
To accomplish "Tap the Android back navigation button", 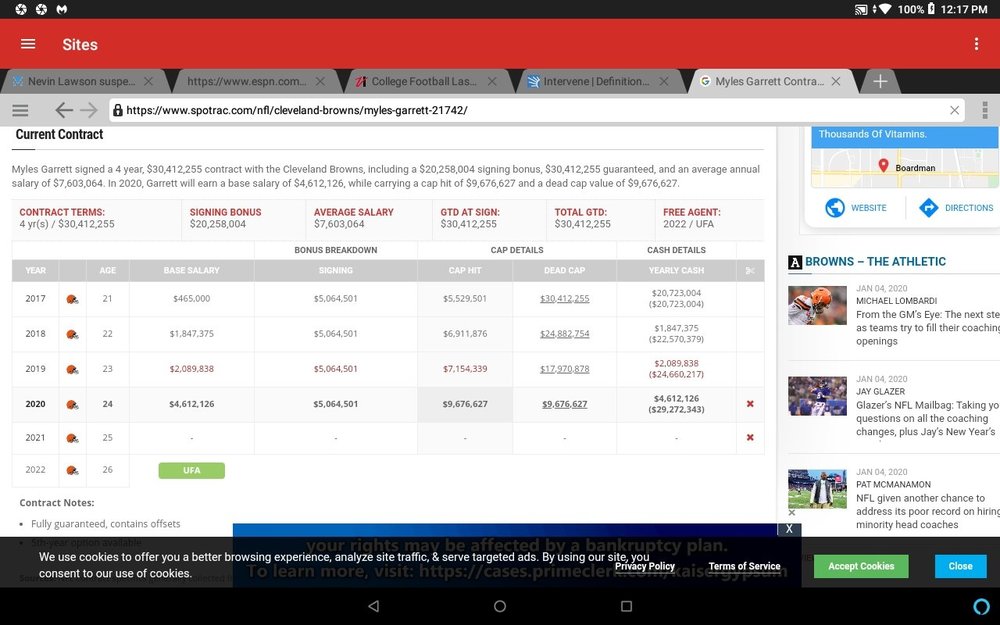I will [x=374, y=606].
